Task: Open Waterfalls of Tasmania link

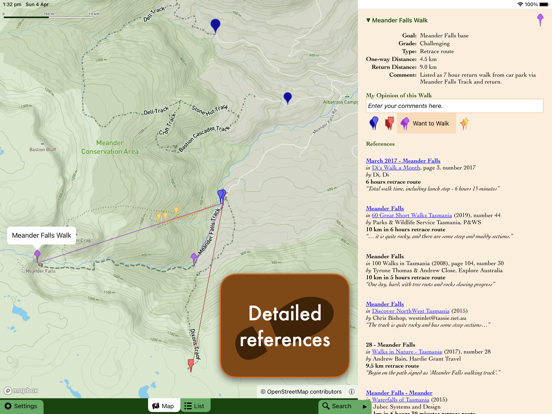Action: [x=400, y=400]
